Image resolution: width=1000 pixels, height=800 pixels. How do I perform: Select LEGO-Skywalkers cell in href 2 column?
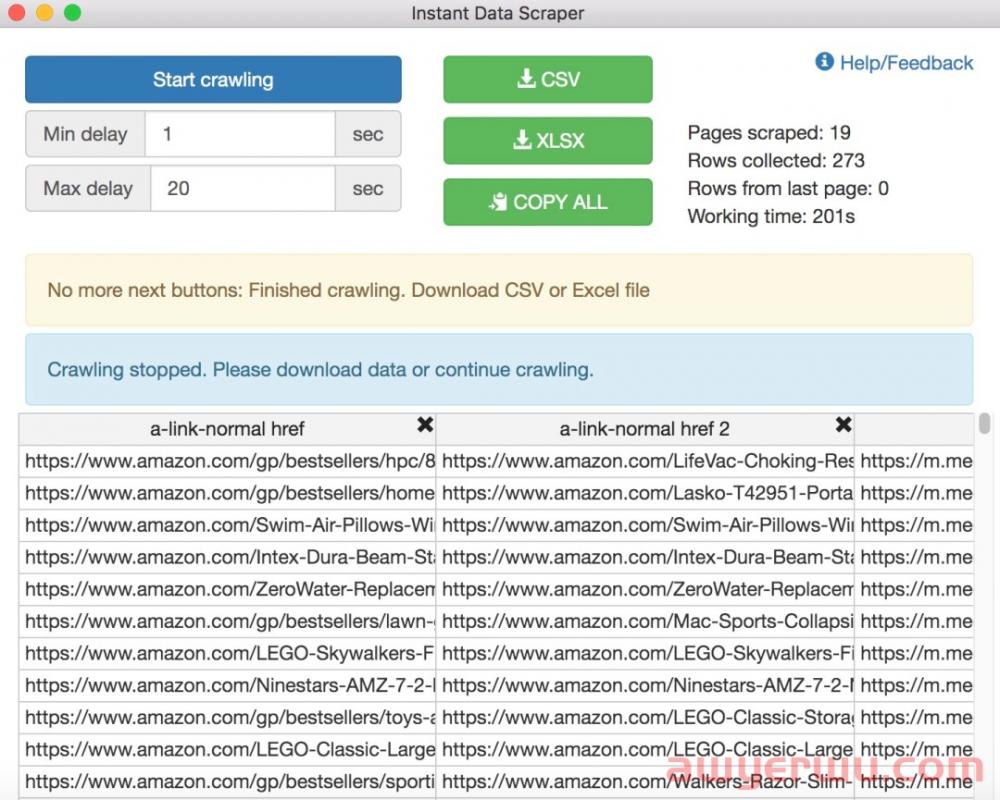tap(645, 653)
